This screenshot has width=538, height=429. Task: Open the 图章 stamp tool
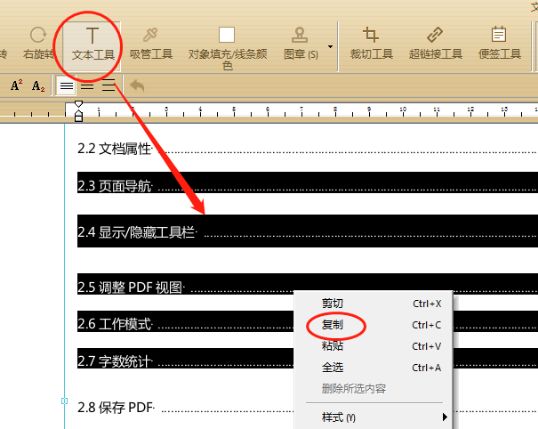301,44
